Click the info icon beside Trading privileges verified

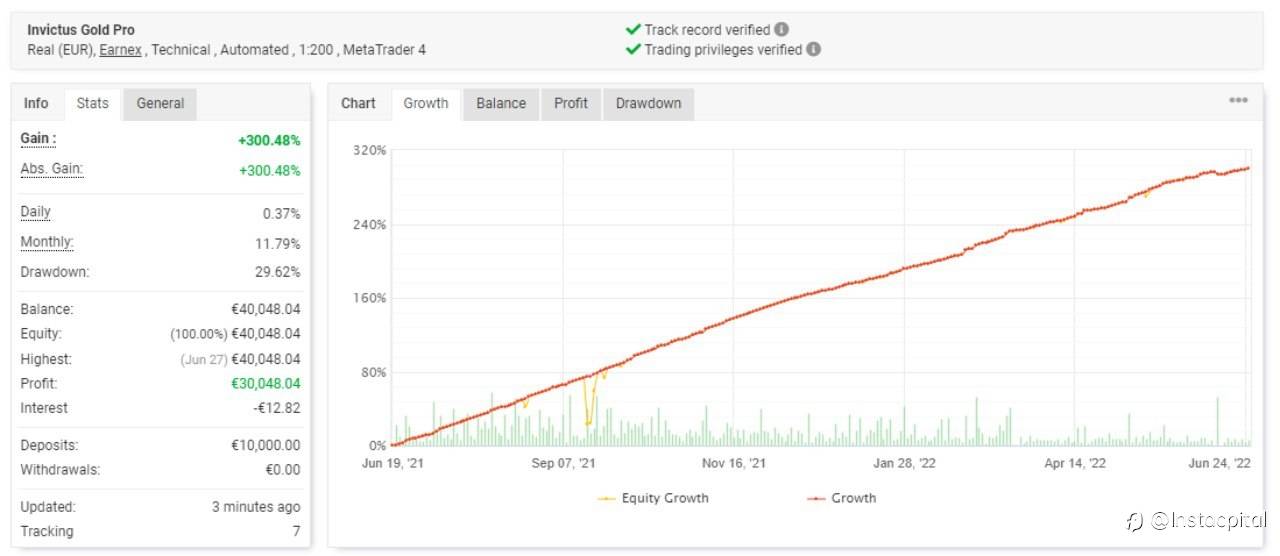pos(814,49)
